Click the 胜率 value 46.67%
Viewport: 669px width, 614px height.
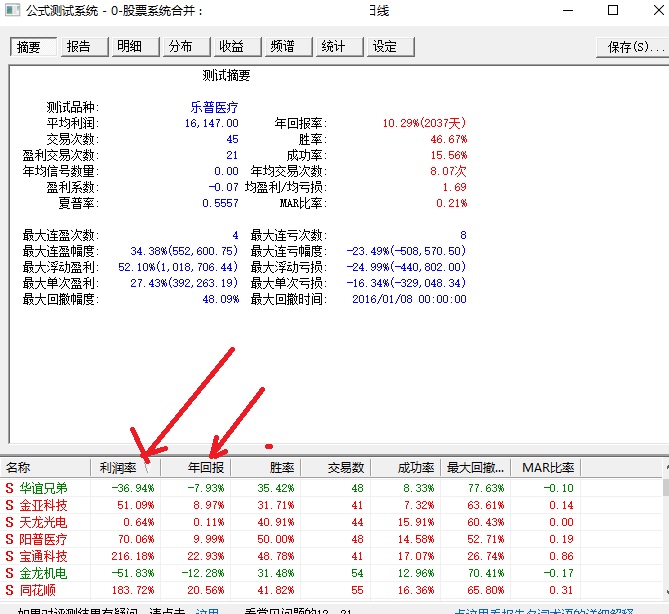[x=449, y=139]
